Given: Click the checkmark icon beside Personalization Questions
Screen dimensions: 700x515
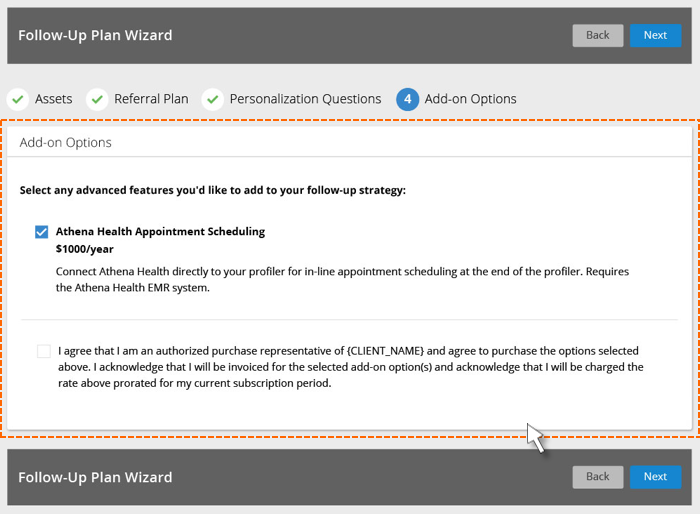Looking at the screenshot, I should [x=212, y=99].
